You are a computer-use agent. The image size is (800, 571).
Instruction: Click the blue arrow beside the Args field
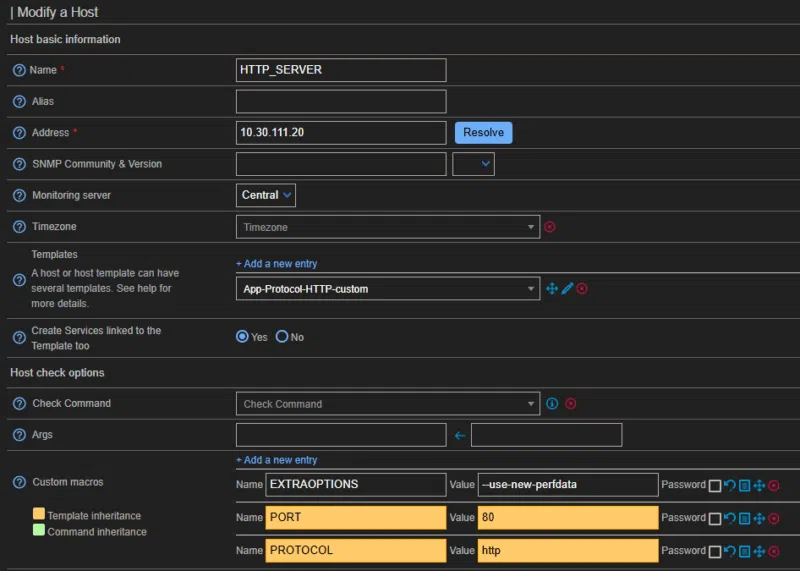coord(460,435)
